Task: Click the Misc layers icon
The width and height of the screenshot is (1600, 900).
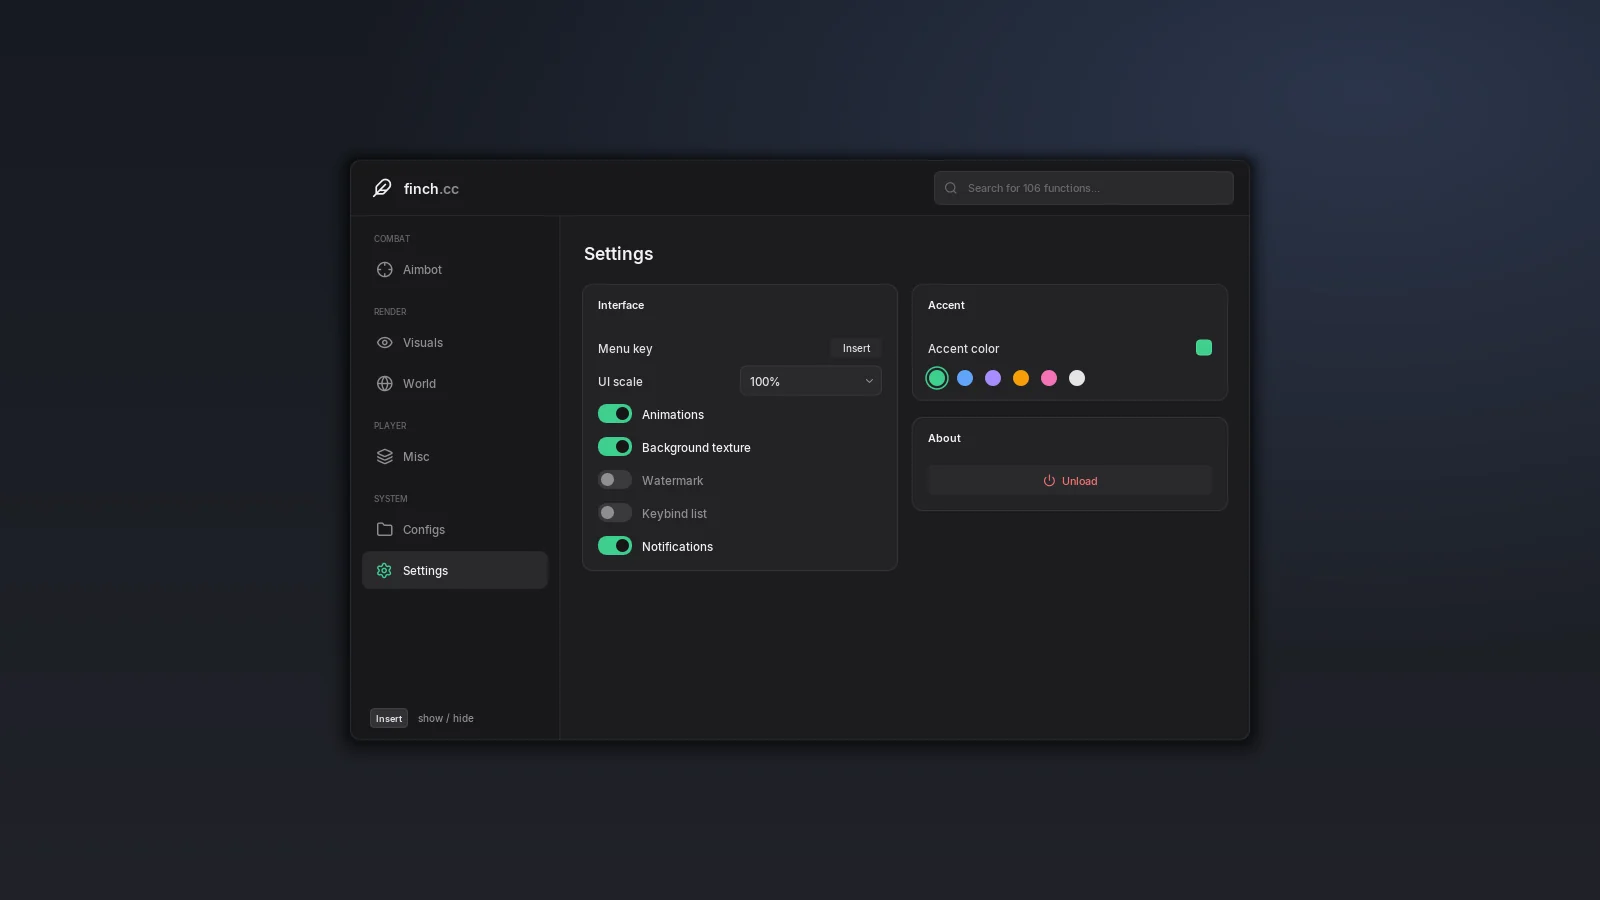Action: (x=384, y=457)
